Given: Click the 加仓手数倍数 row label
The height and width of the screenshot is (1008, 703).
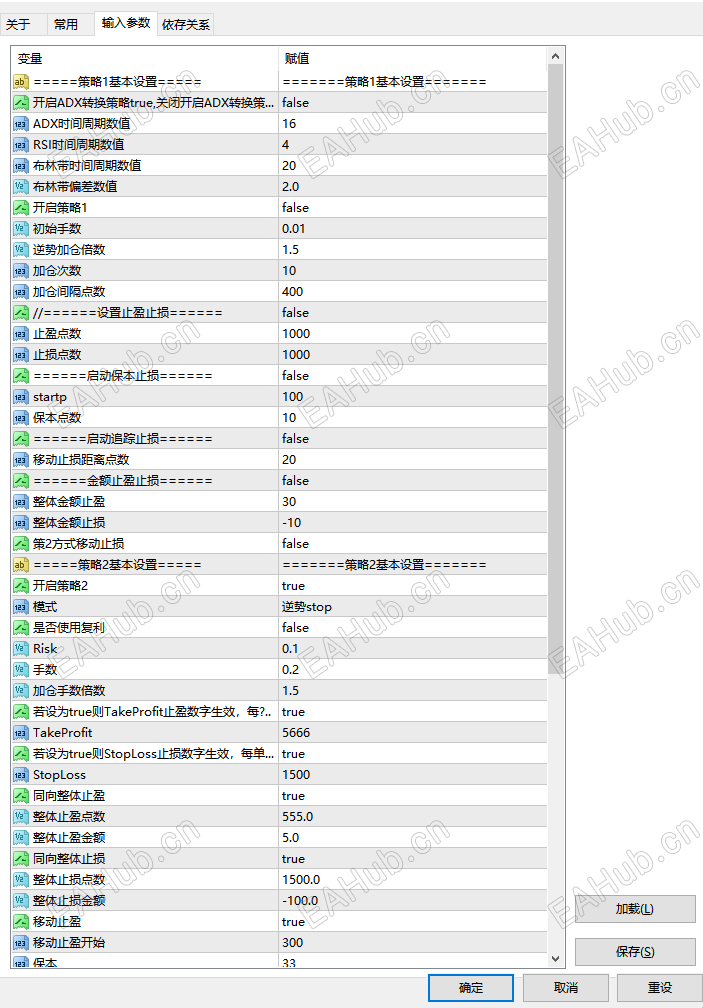Looking at the screenshot, I should tap(69, 691).
